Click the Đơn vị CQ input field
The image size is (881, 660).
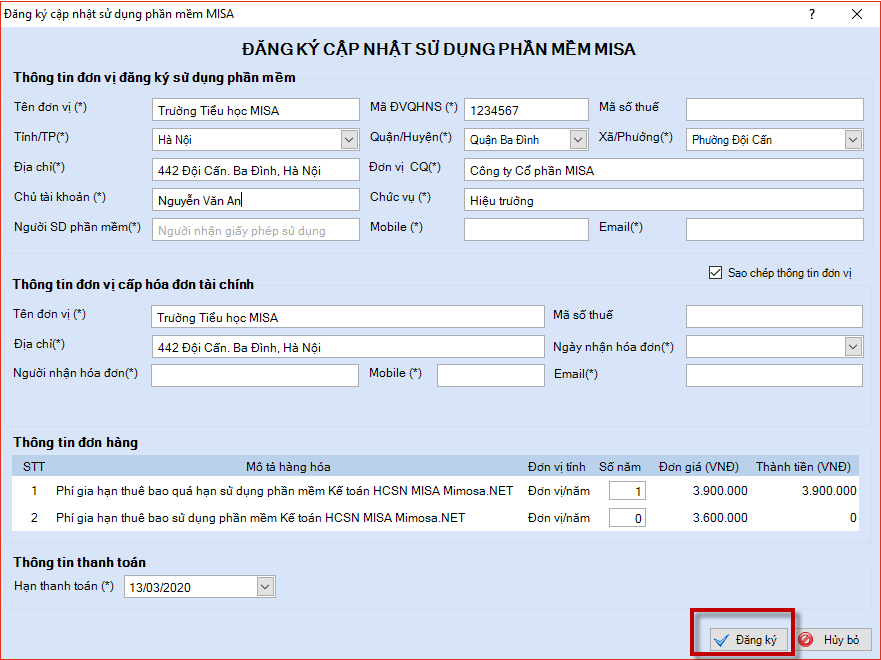pyautogui.click(x=664, y=170)
